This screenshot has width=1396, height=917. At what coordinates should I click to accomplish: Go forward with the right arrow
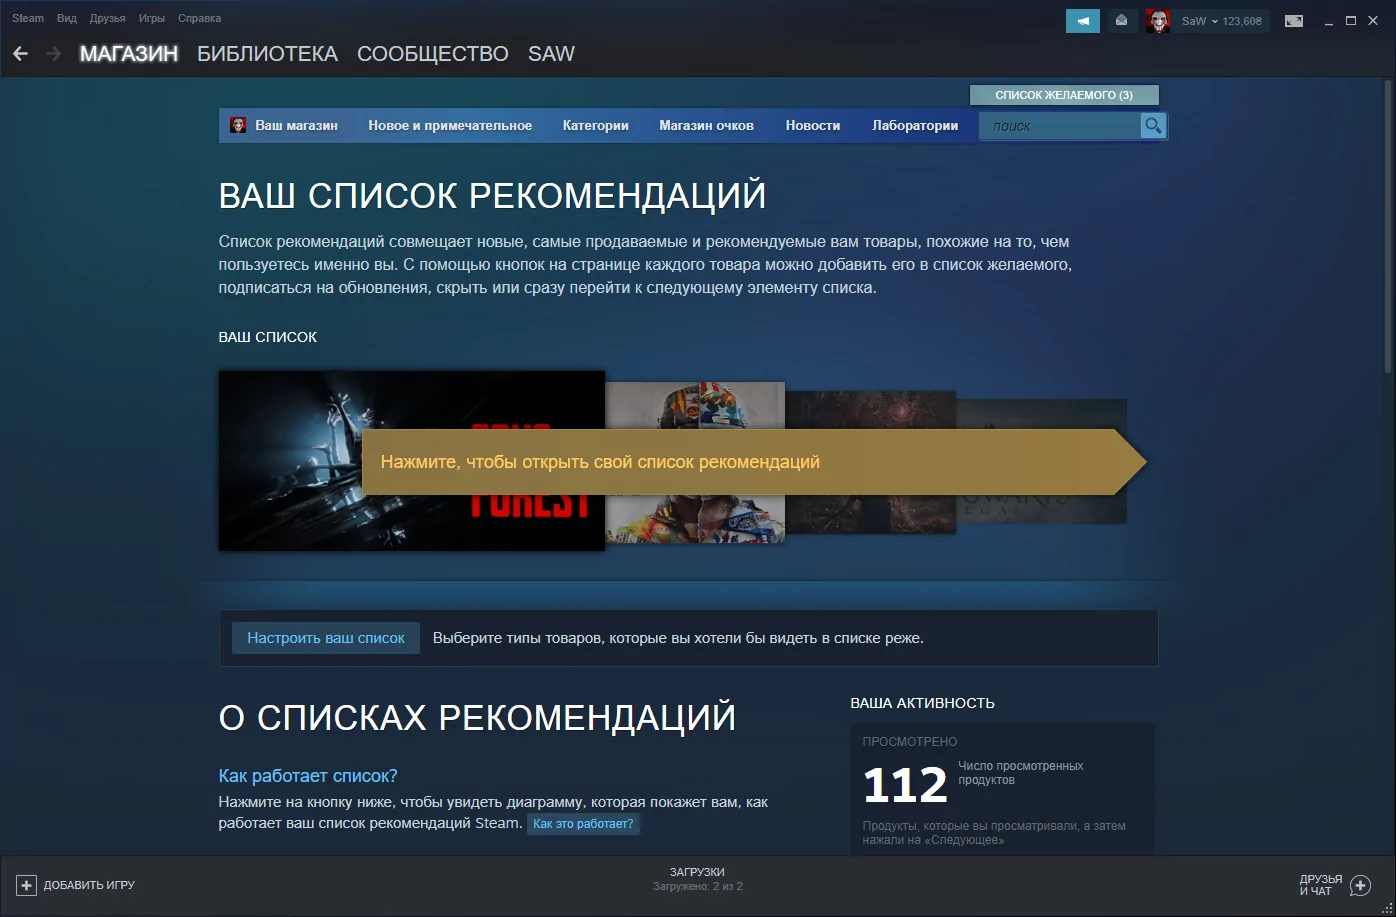54,54
